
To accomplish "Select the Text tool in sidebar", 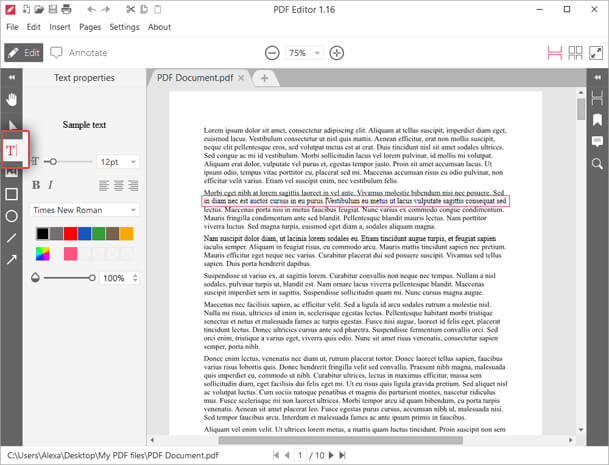I will [x=12, y=150].
